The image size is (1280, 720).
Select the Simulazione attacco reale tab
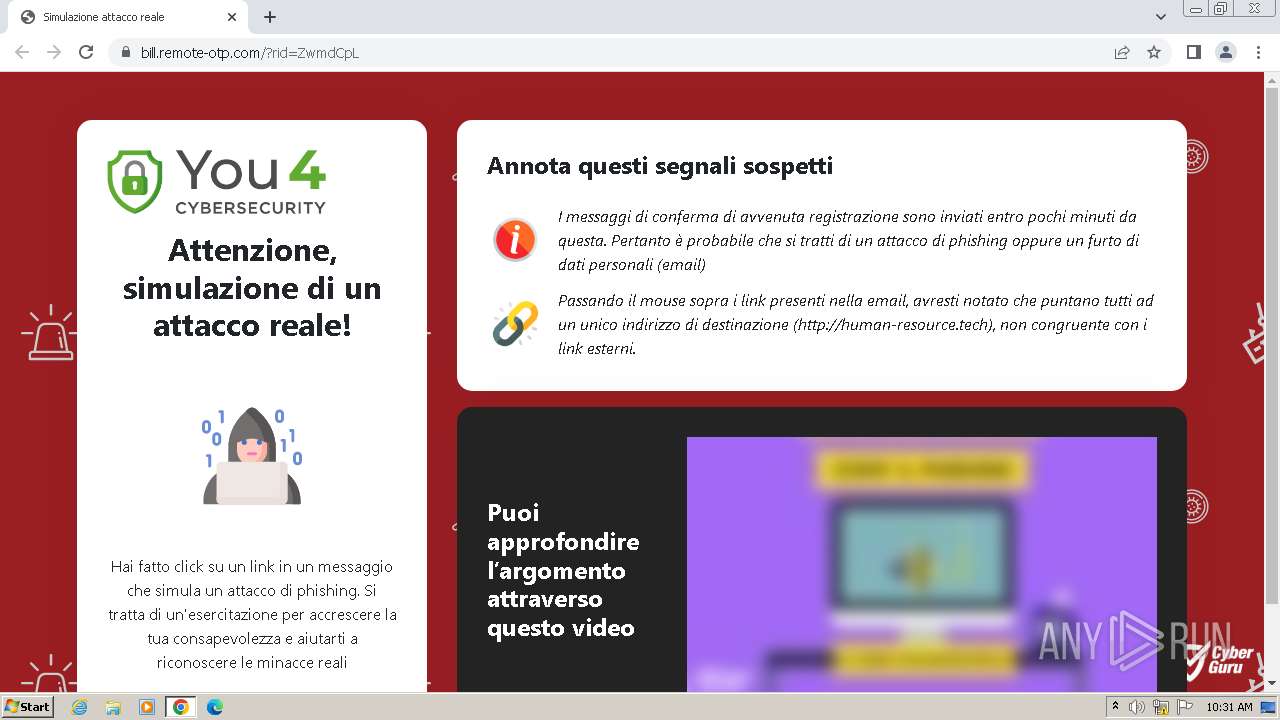[x=126, y=17]
